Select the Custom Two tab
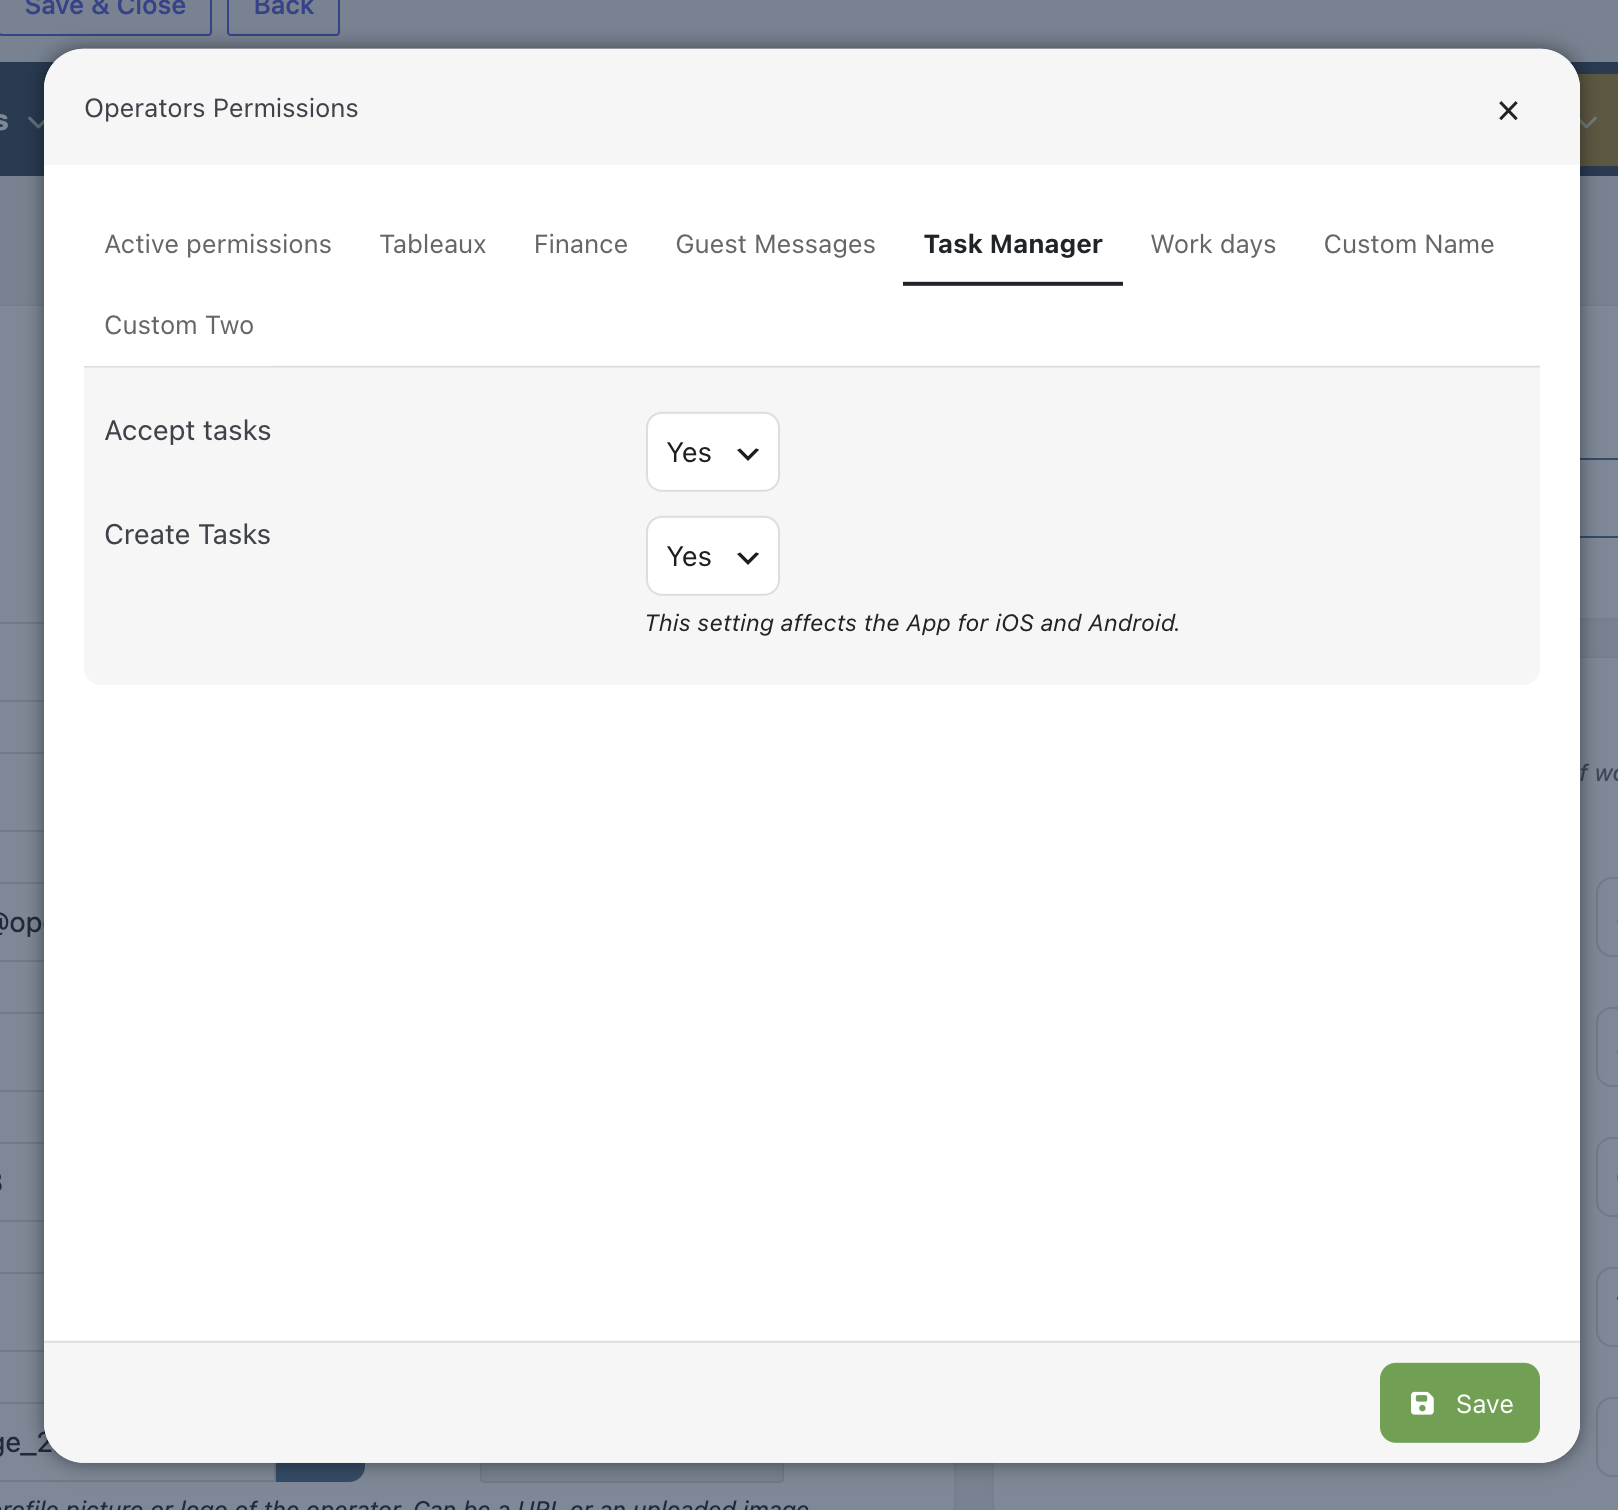 [179, 325]
